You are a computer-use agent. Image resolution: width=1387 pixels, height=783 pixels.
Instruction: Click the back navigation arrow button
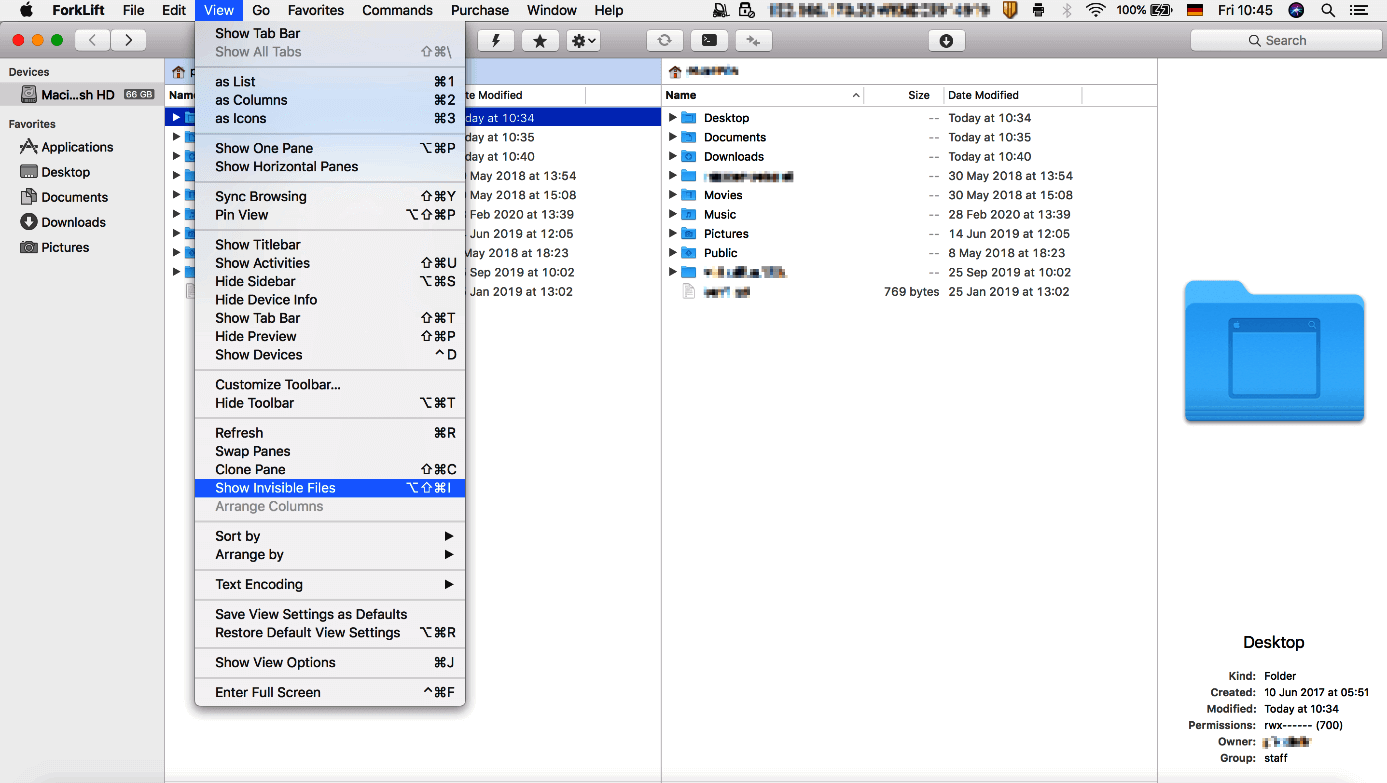point(91,40)
